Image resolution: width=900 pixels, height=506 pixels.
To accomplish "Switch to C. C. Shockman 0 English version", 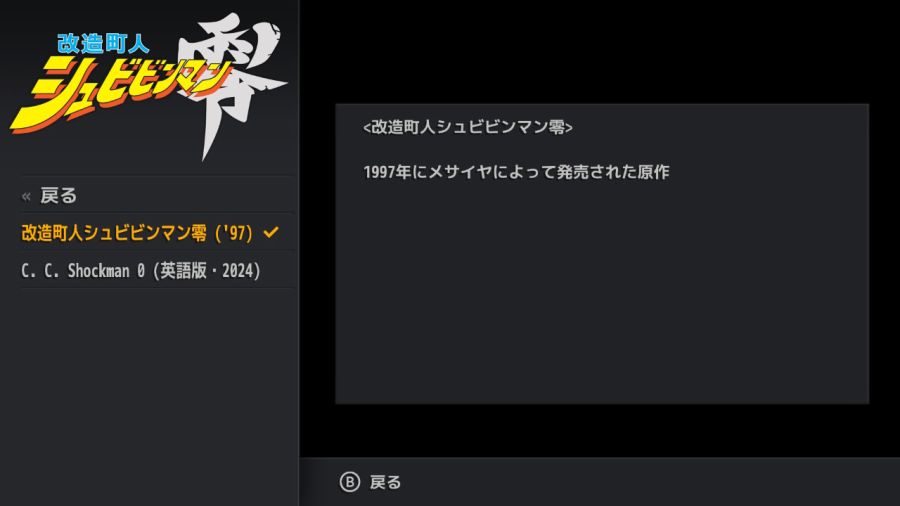I will point(157,270).
